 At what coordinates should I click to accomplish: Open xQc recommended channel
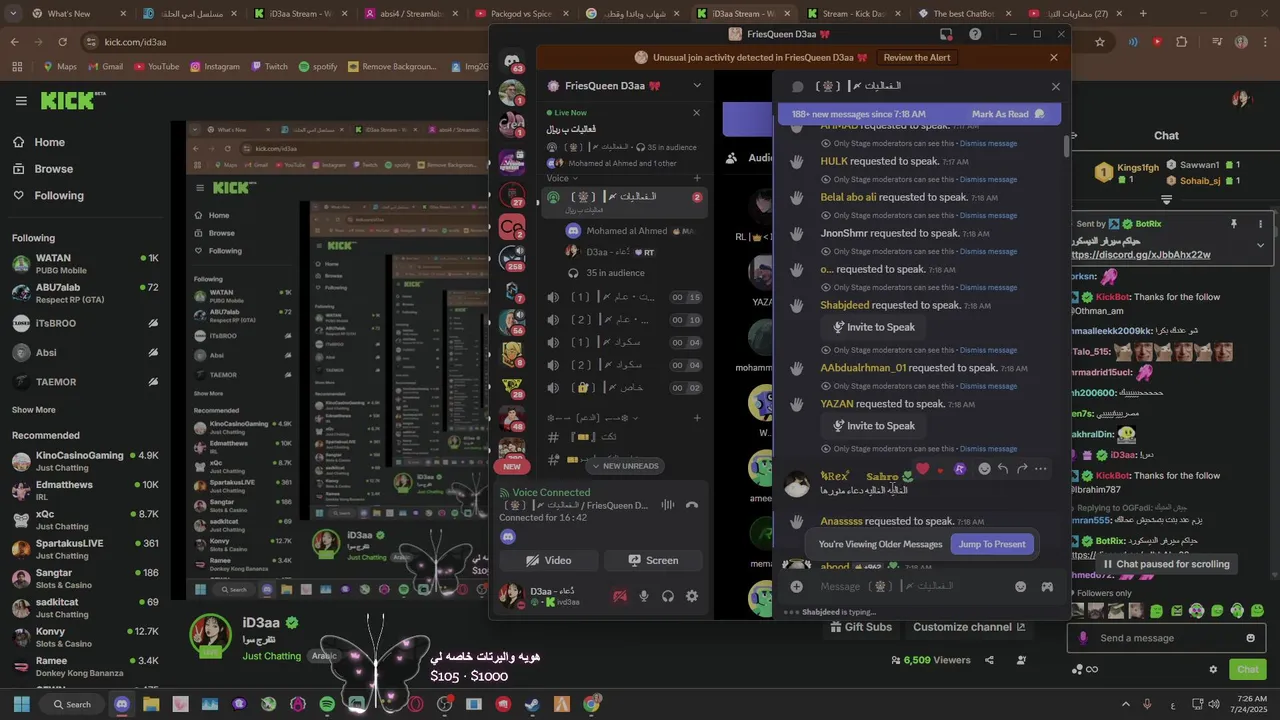pos(85,520)
